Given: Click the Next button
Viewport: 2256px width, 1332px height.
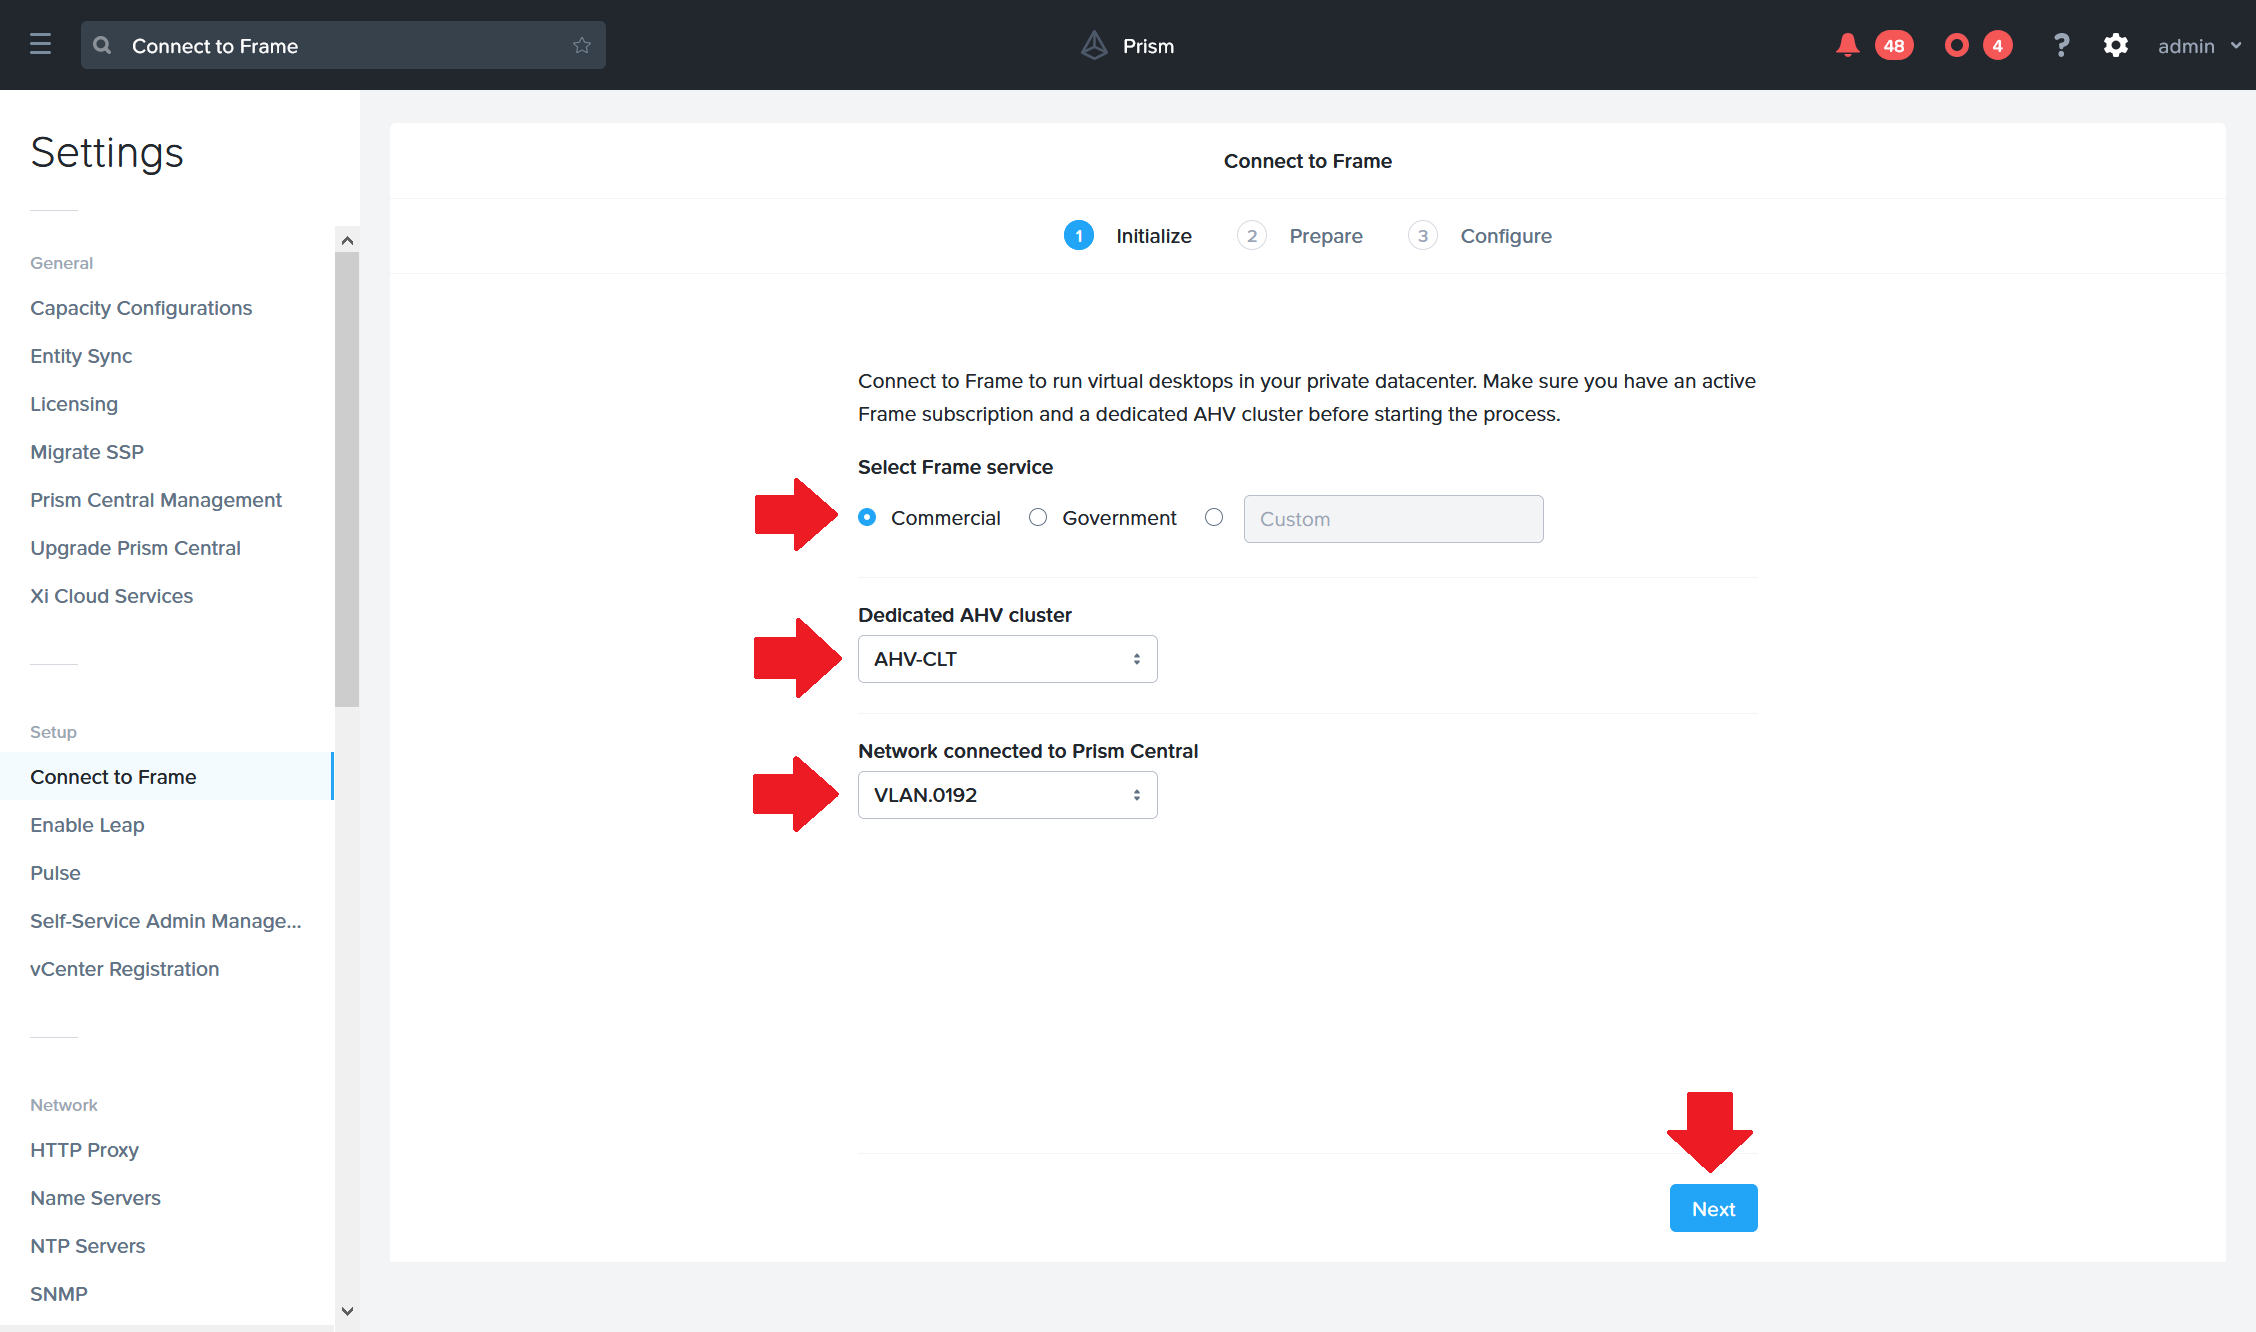Looking at the screenshot, I should [x=1713, y=1208].
